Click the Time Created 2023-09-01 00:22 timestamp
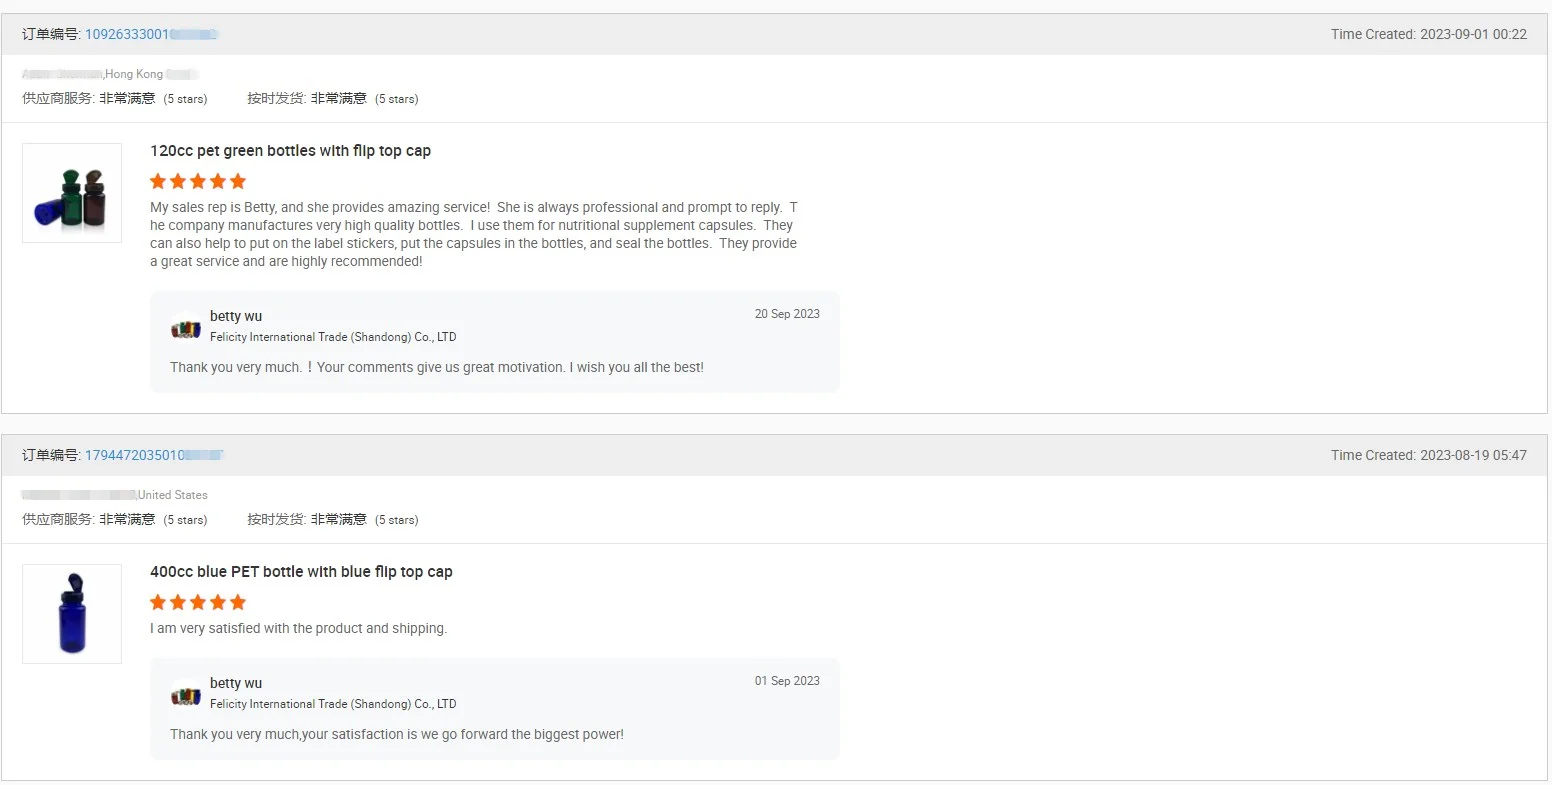This screenshot has height=785, width=1552. pos(1428,34)
